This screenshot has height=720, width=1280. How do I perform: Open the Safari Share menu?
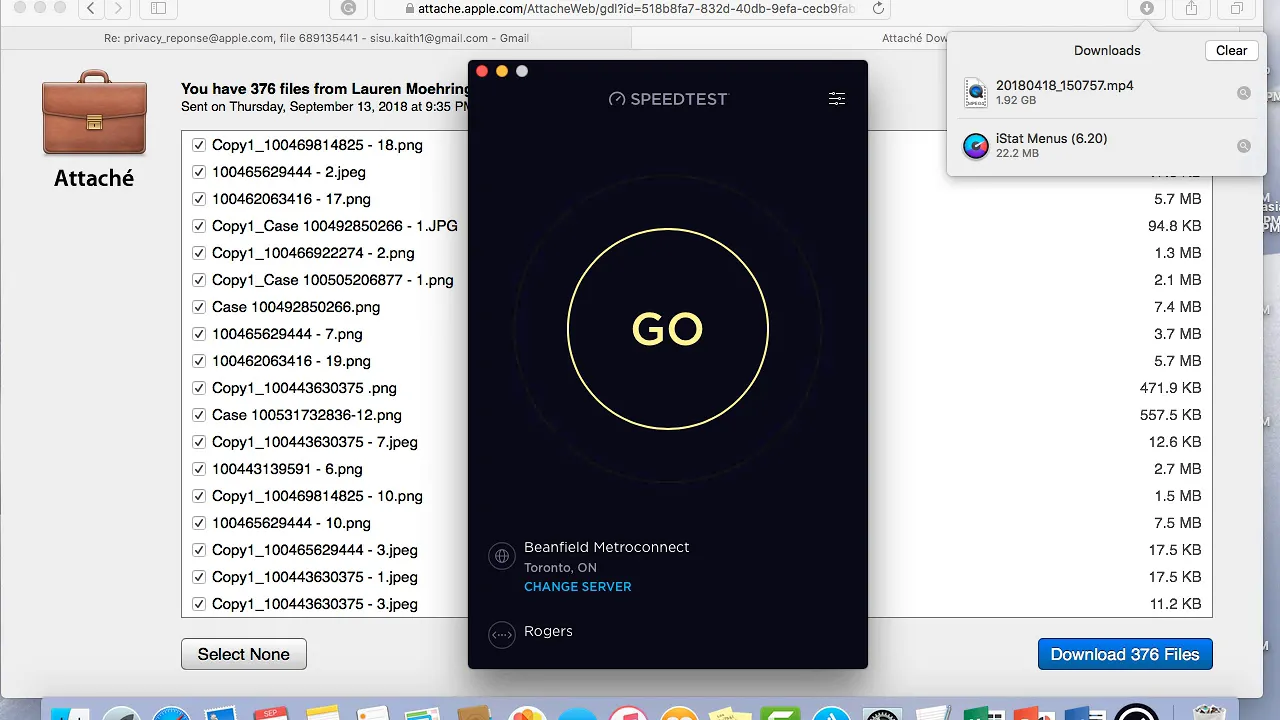pyautogui.click(x=1191, y=8)
